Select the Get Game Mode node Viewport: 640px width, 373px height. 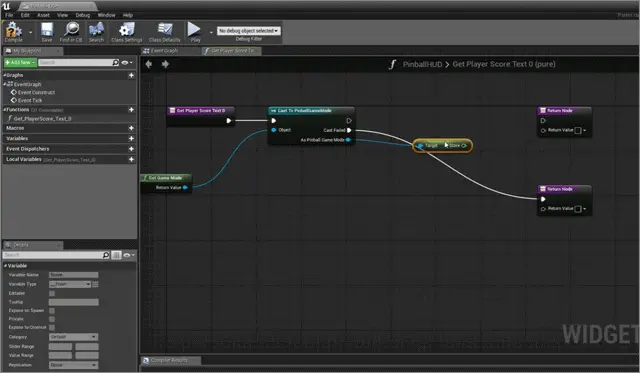[x=165, y=178]
